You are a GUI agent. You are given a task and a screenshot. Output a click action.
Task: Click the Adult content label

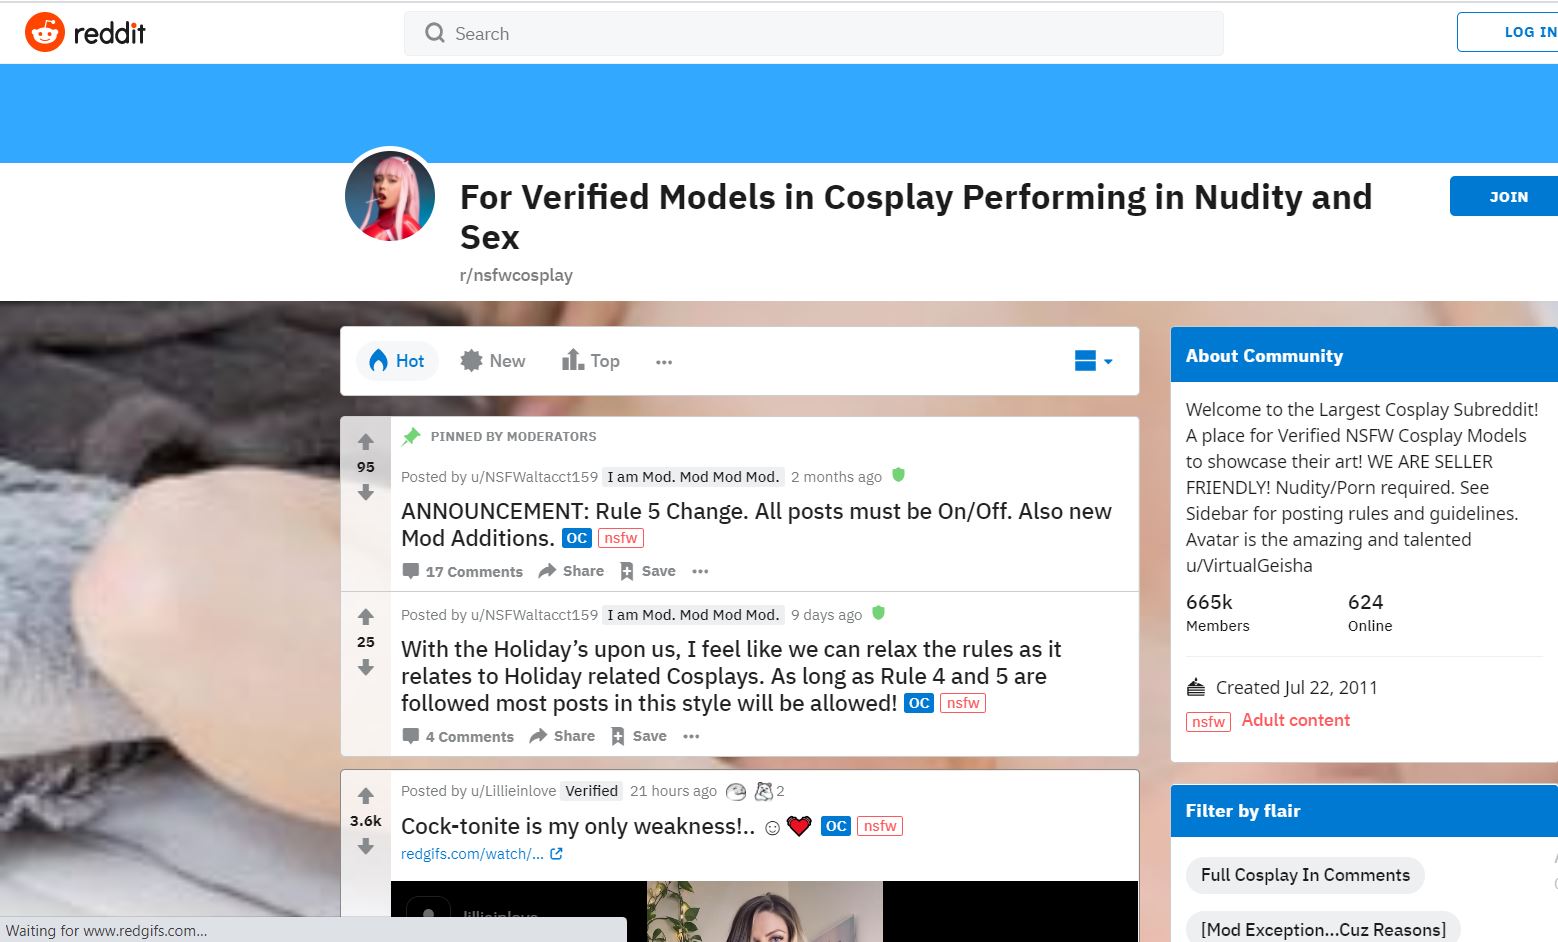tap(1296, 720)
